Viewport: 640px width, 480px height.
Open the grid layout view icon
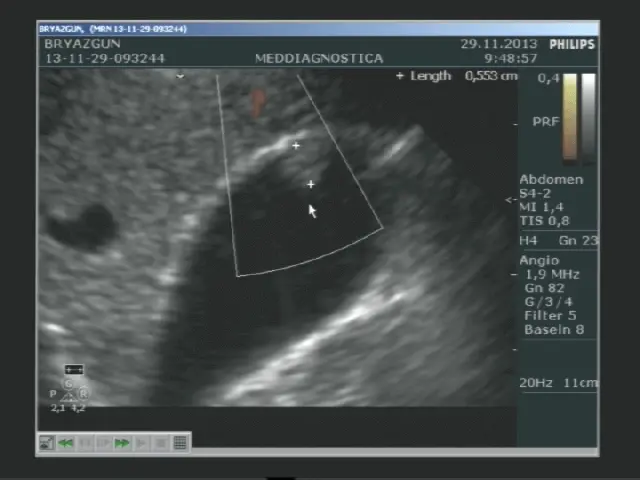[180, 443]
